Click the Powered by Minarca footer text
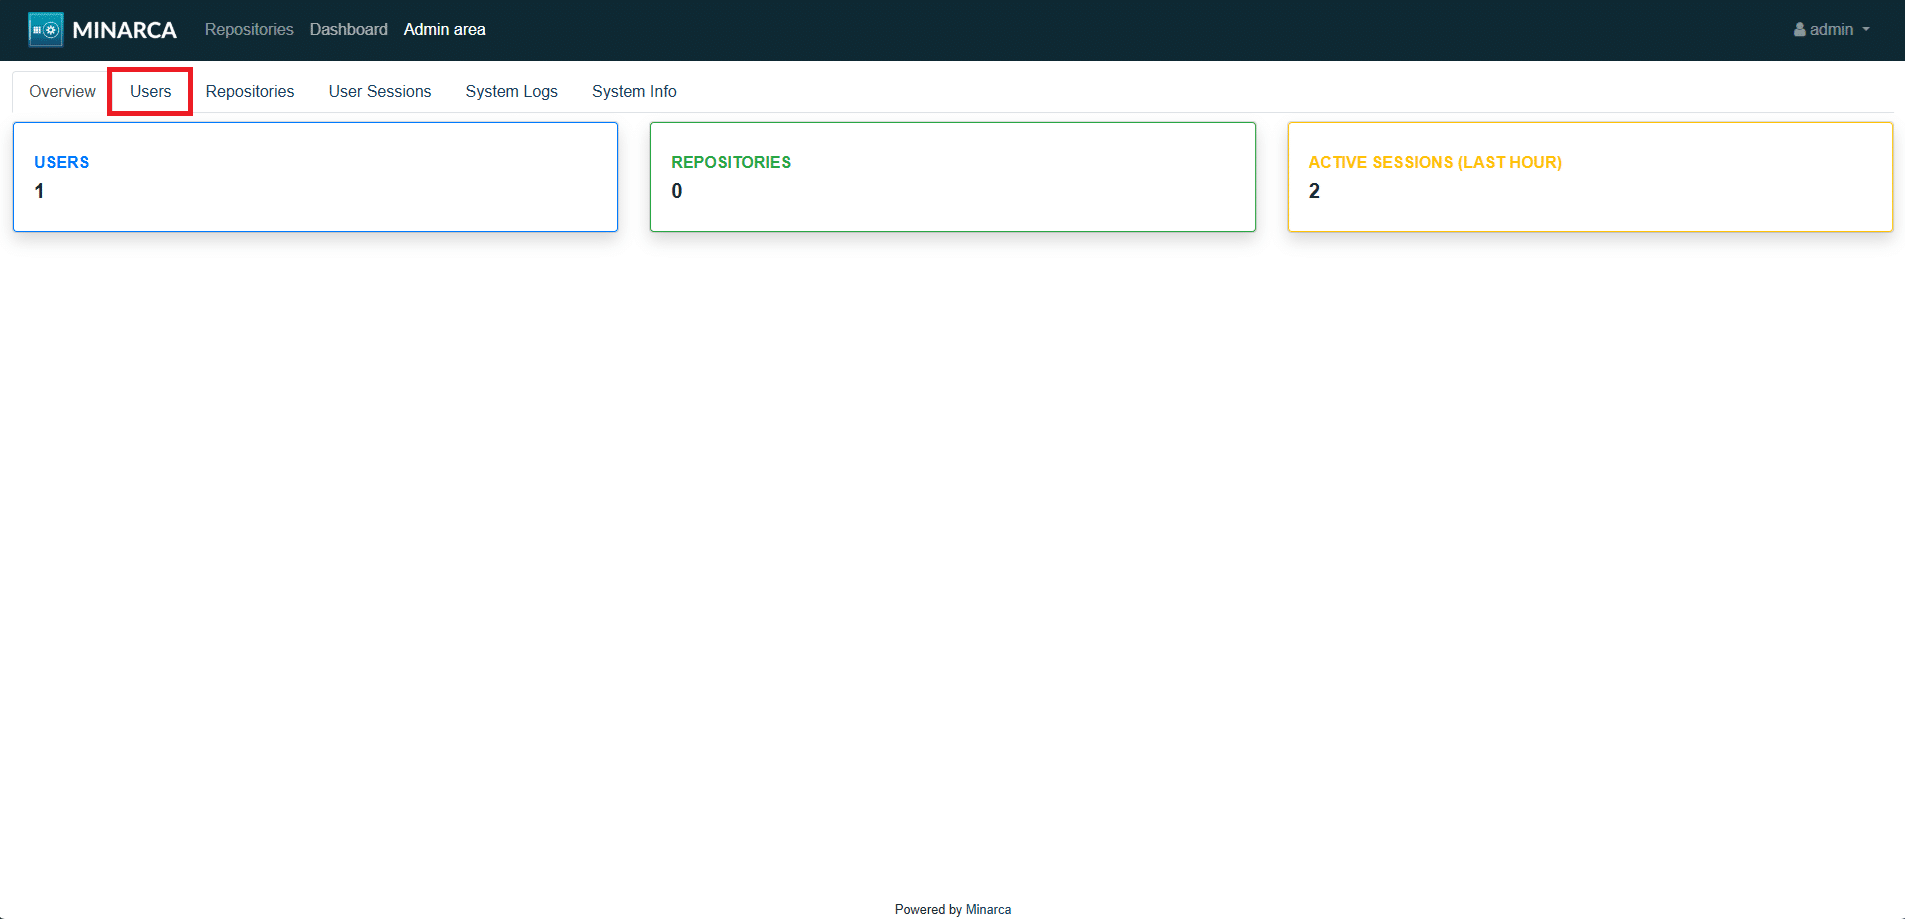The width and height of the screenshot is (1905, 919). pos(953,909)
